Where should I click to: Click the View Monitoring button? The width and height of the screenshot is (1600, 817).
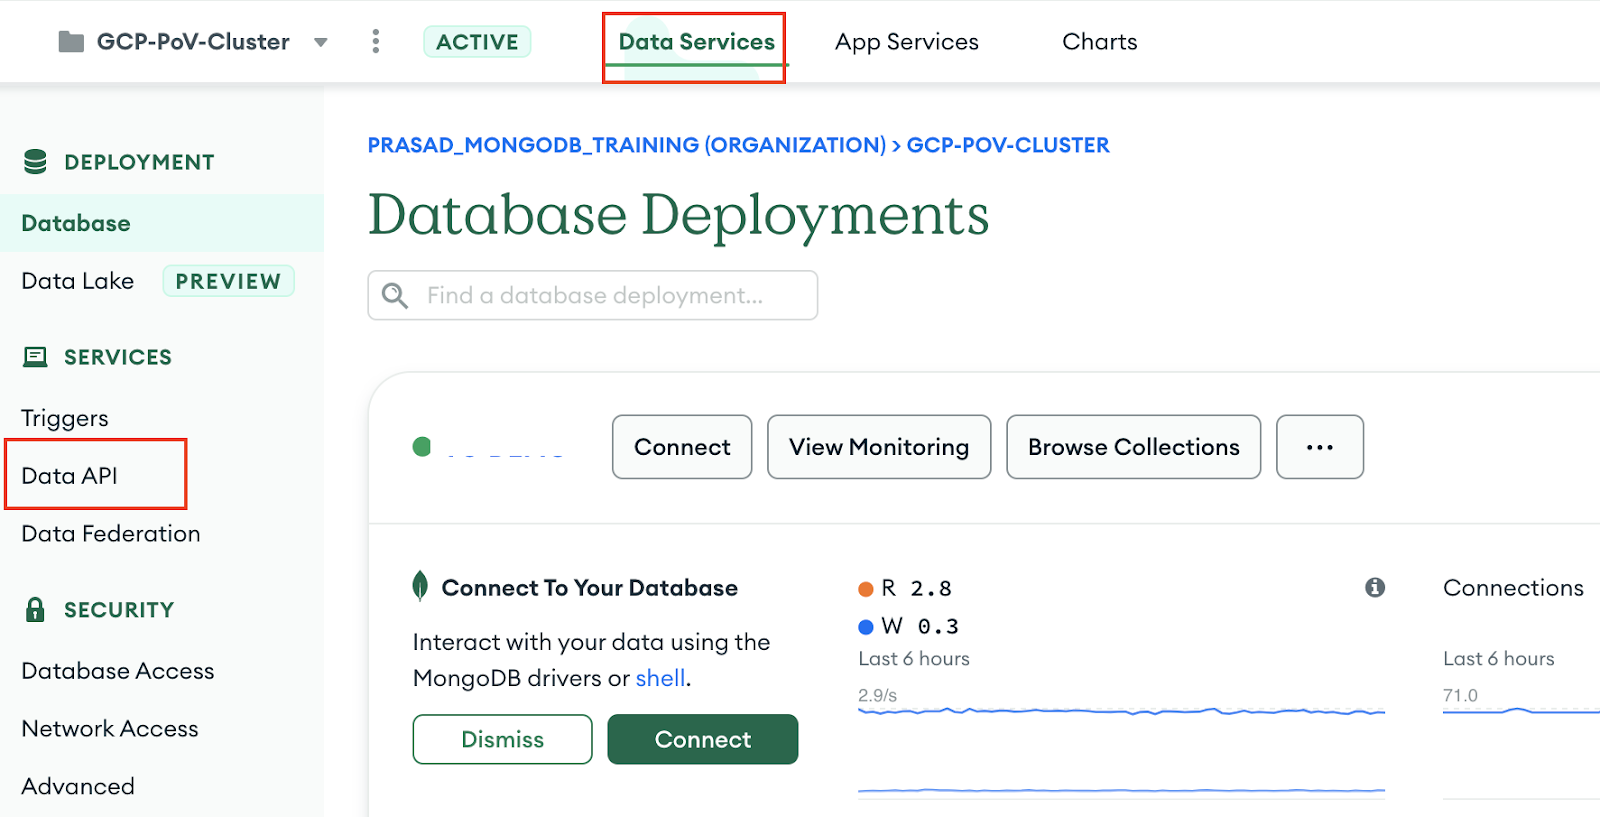click(x=879, y=447)
